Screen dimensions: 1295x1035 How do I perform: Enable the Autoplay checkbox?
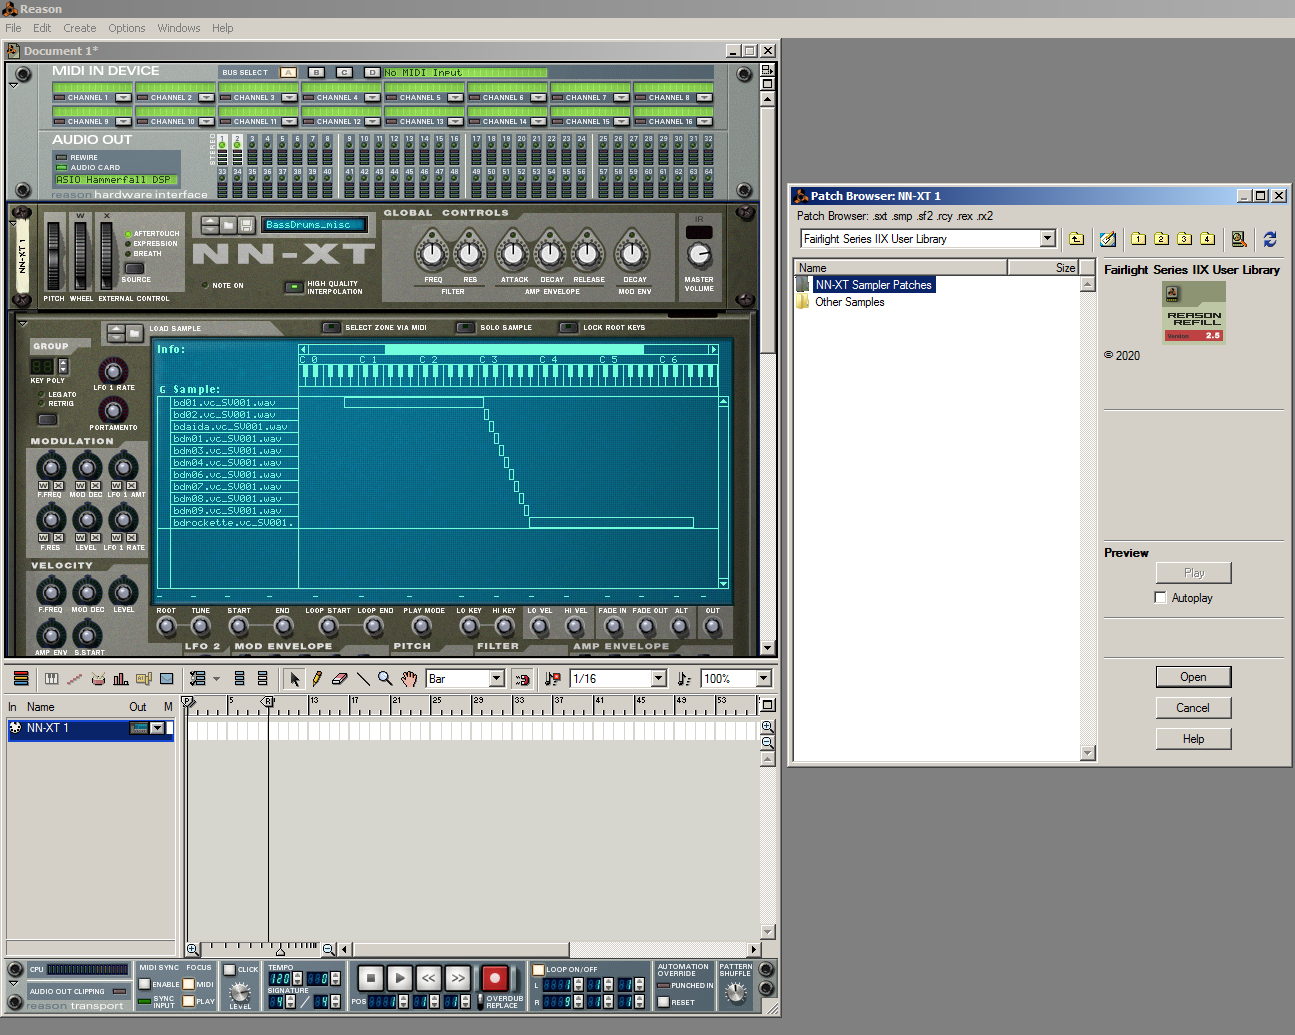(x=1160, y=598)
